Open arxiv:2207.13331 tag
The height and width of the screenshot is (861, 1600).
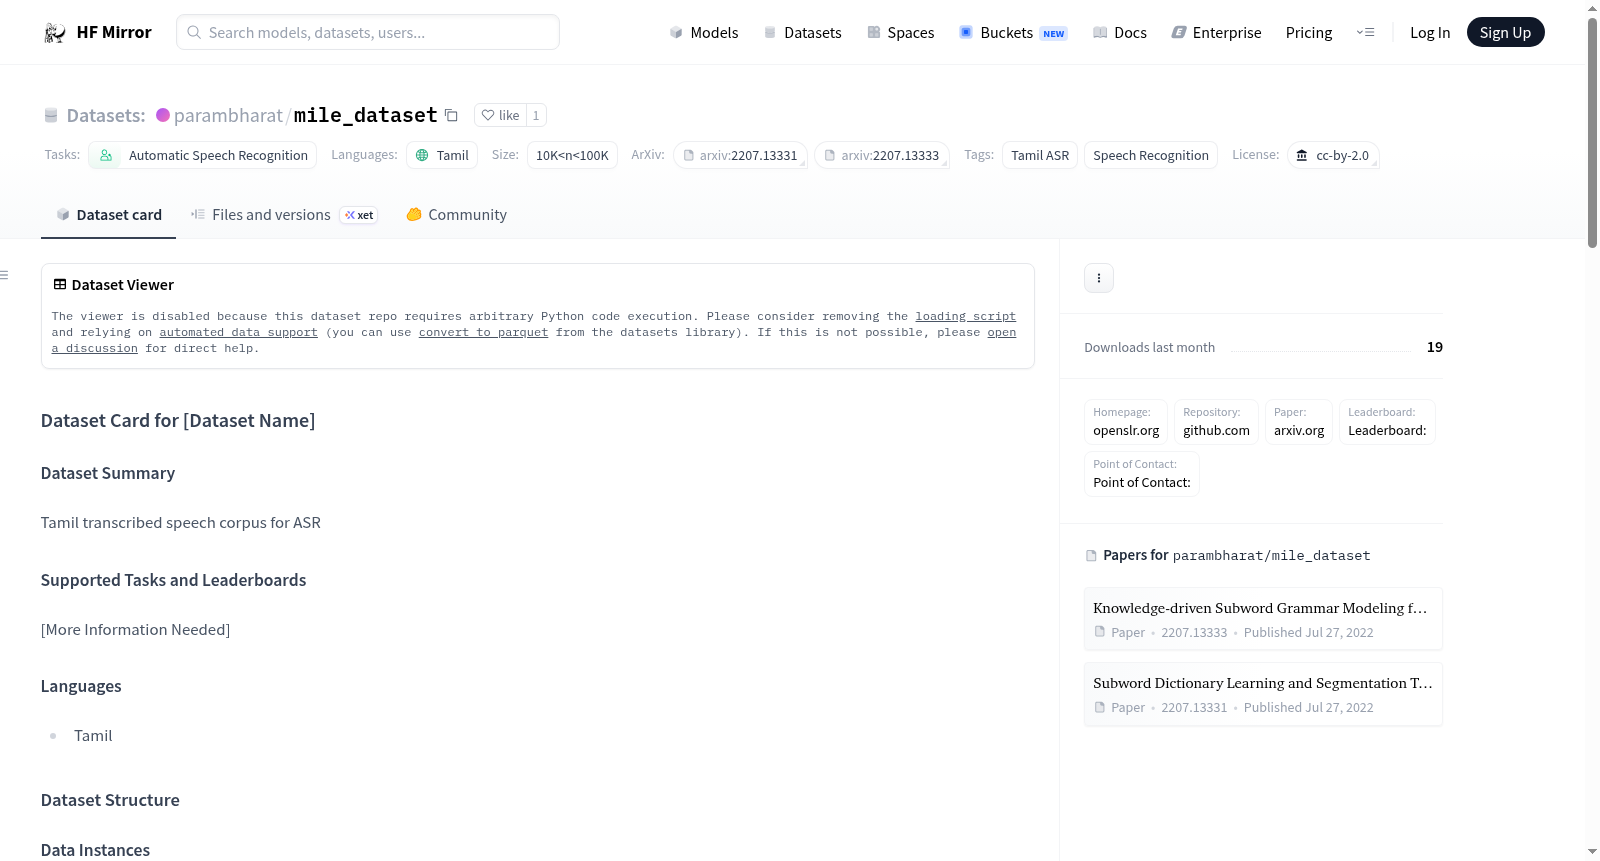[740, 156]
